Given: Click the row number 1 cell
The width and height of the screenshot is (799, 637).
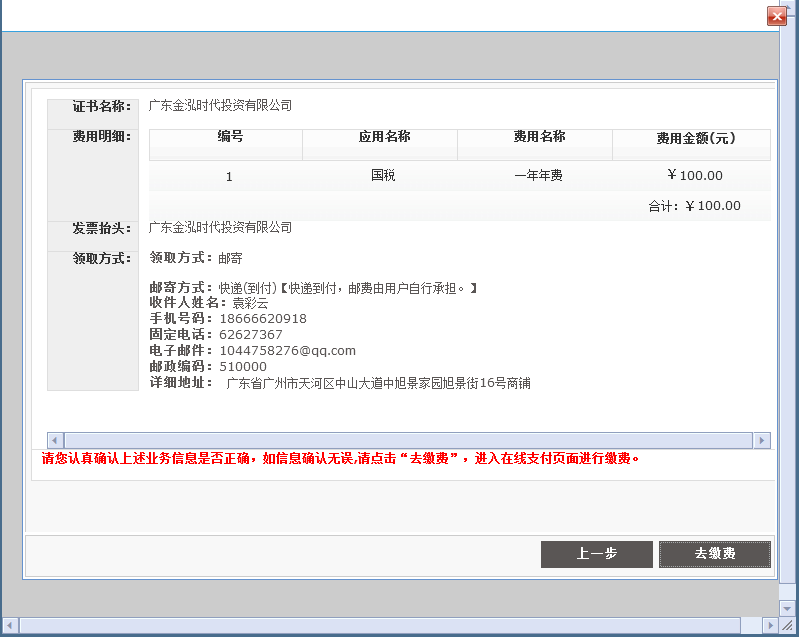Looking at the screenshot, I should 229,177.
